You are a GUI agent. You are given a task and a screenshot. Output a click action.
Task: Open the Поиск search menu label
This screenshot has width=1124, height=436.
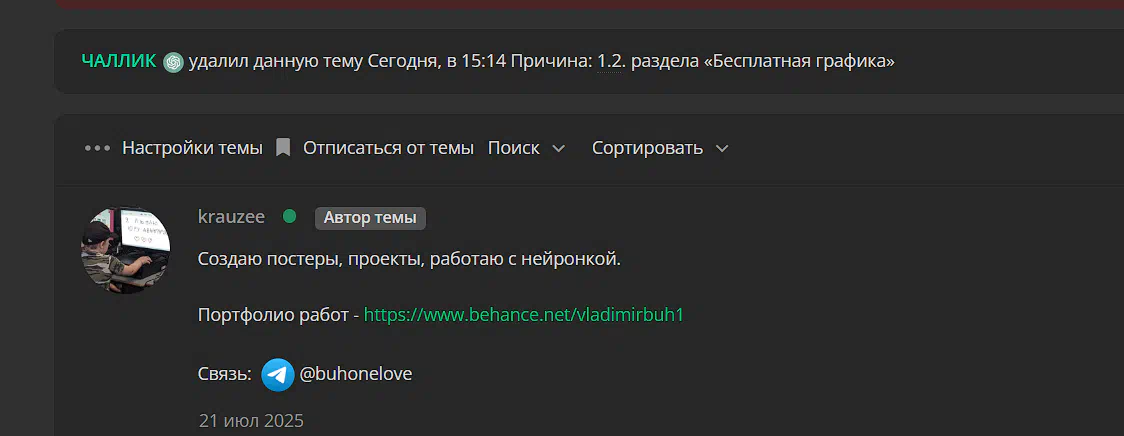513,148
